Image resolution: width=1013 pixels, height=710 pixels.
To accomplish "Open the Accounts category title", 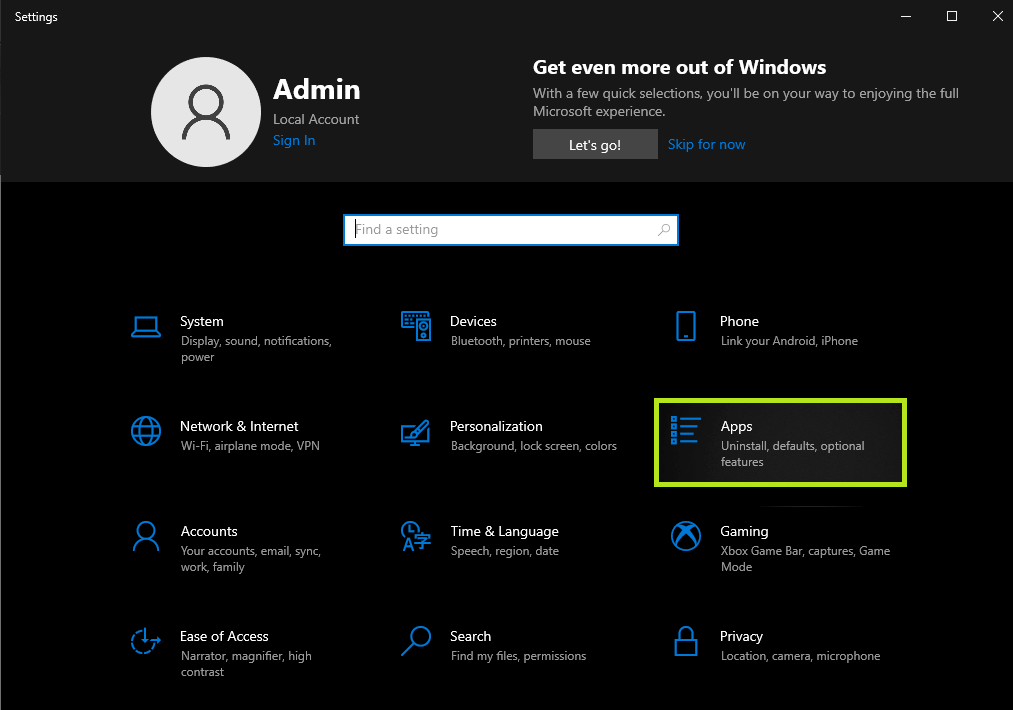I will pyautogui.click(x=209, y=531).
